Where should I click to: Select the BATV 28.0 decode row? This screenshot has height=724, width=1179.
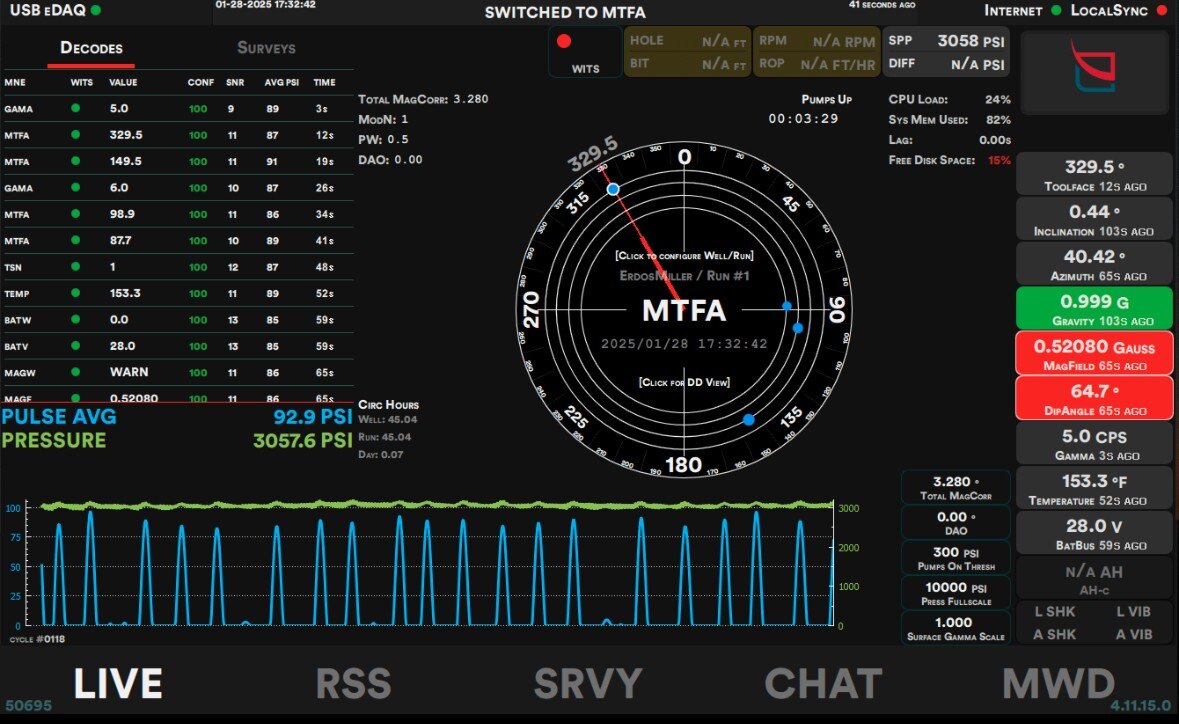pyautogui.click(x=177, y=346)
